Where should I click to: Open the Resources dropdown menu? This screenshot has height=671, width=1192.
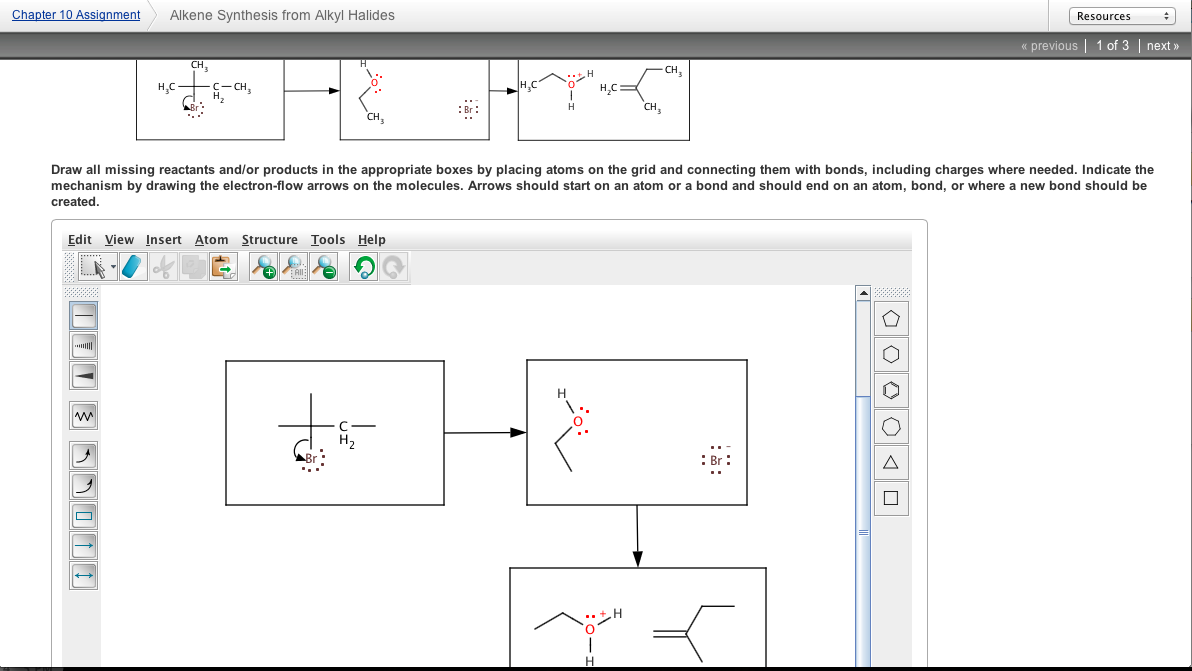tap(1122, 15)
